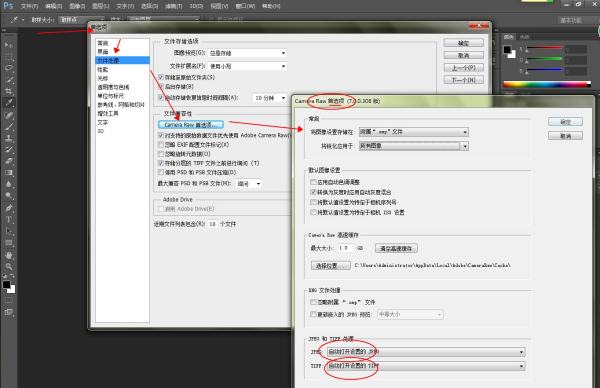Swap foreground and background colors icon
Image resolution: width=600 pixels, height=388 pixels.
[x=12, y=276]
